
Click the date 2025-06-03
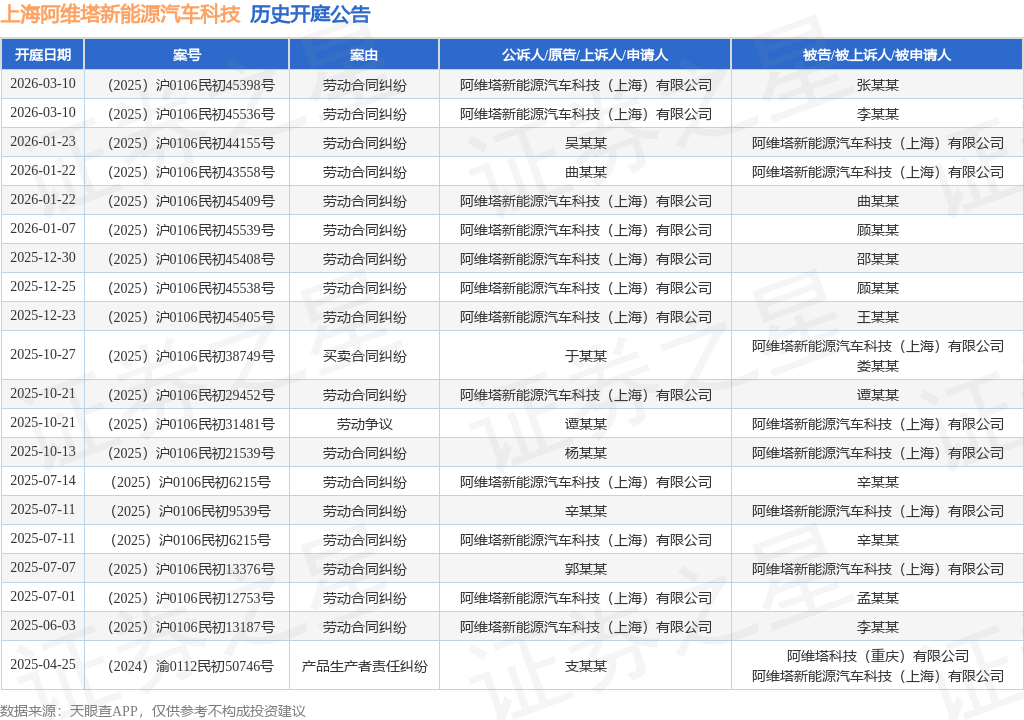coord(43,625)
